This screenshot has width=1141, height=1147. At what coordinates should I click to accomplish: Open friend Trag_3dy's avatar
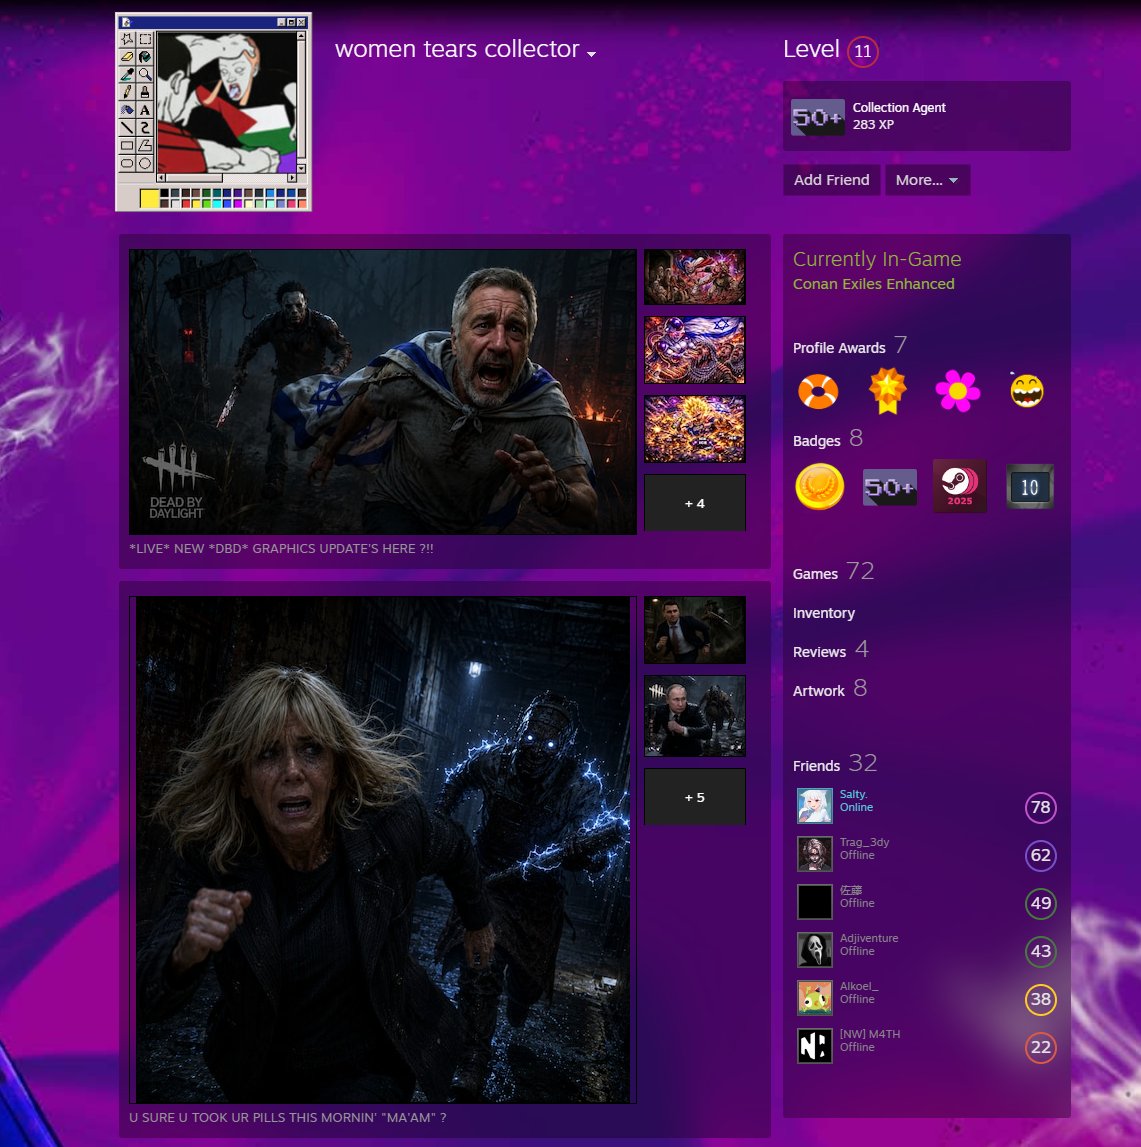click(x=815, y=854)
